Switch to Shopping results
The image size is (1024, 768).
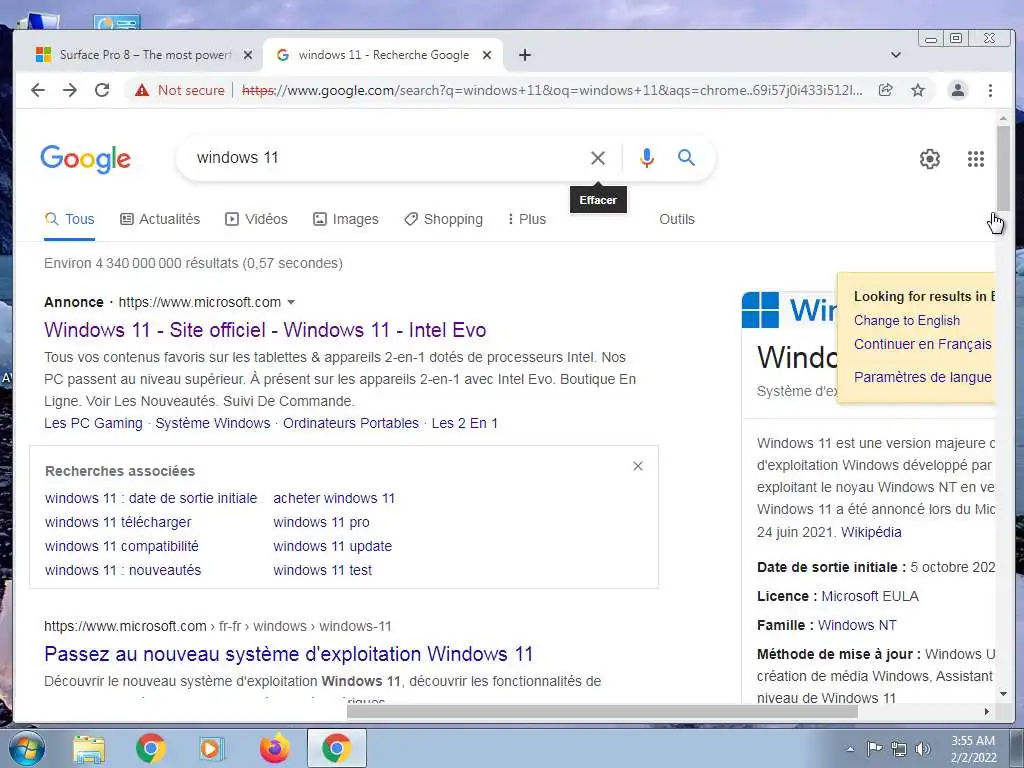(x=443, y=219)
